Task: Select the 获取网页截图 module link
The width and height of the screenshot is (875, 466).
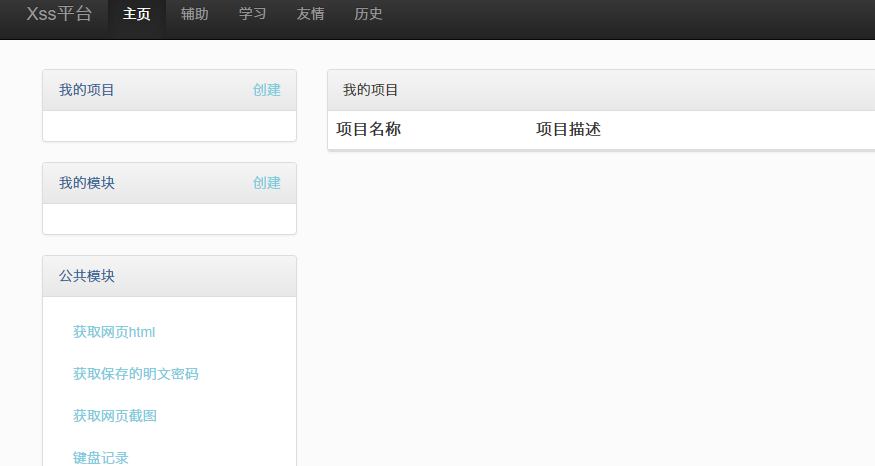Action: pos(115,416)
